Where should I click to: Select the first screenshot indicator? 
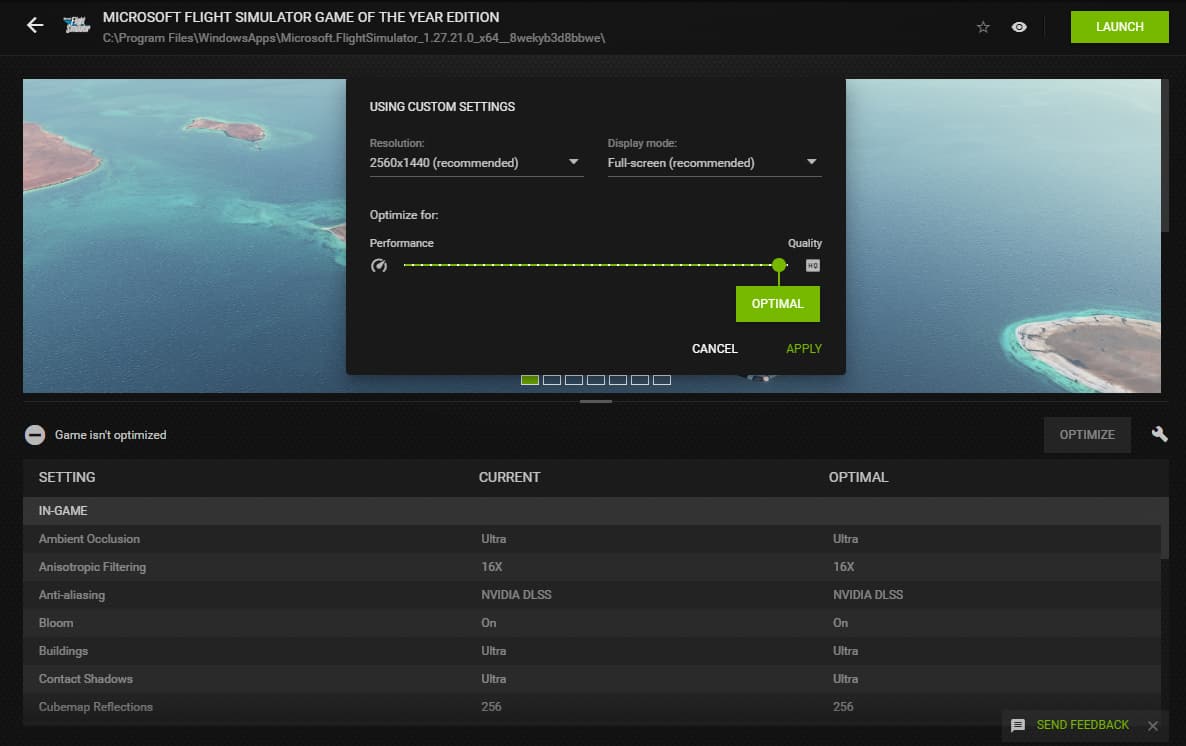(529, 380)
